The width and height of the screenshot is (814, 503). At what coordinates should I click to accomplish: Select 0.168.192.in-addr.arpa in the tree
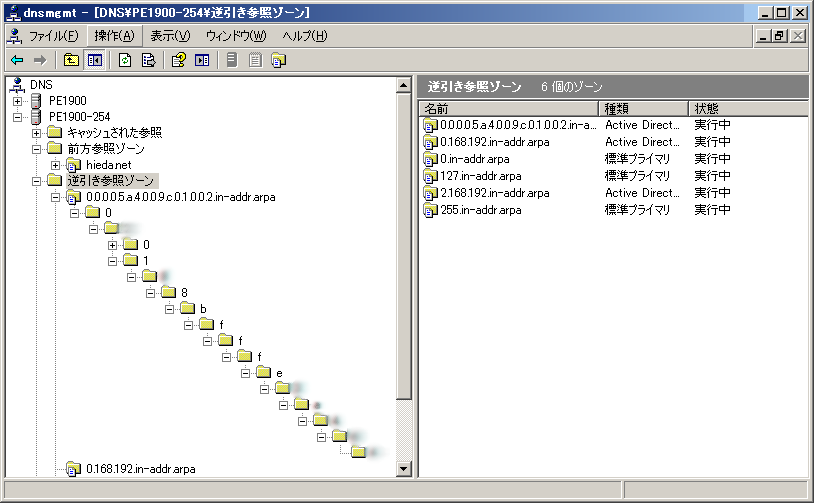[x=140, y=468]
